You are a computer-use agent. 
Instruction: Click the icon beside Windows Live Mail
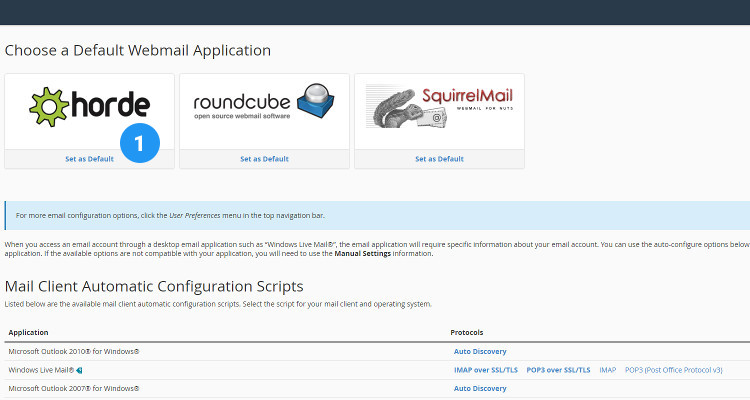79,370
